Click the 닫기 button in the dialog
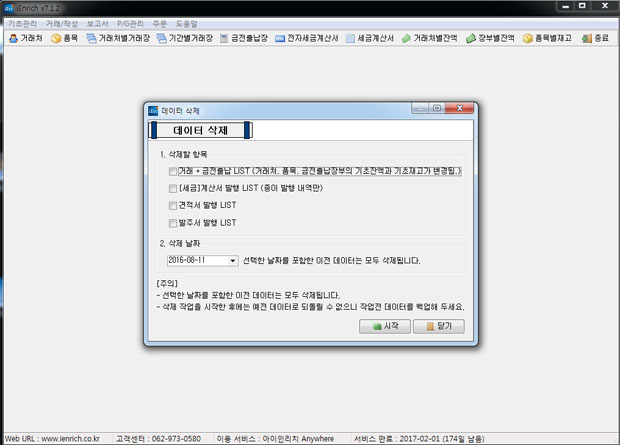 [x=438, y=327]
